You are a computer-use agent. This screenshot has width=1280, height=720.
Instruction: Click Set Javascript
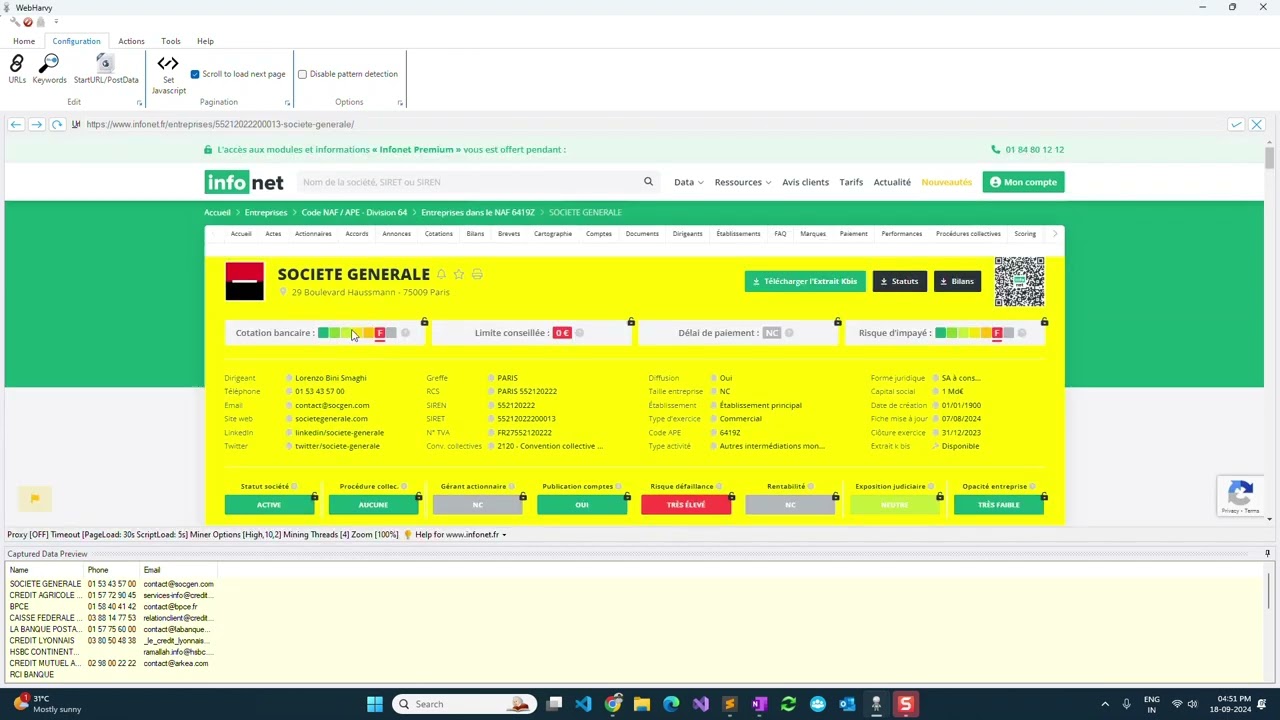coord(168,75)
